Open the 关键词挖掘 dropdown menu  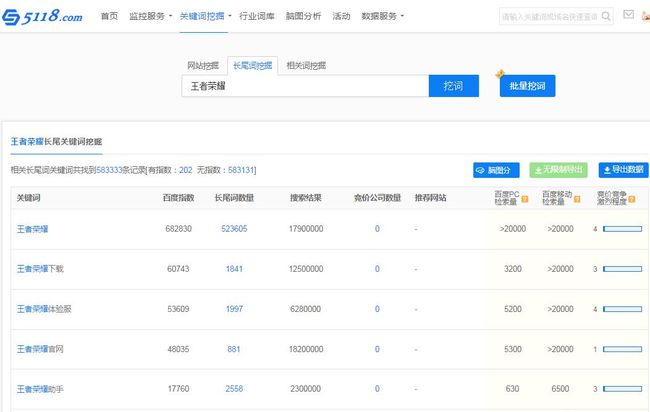(205, 16)
